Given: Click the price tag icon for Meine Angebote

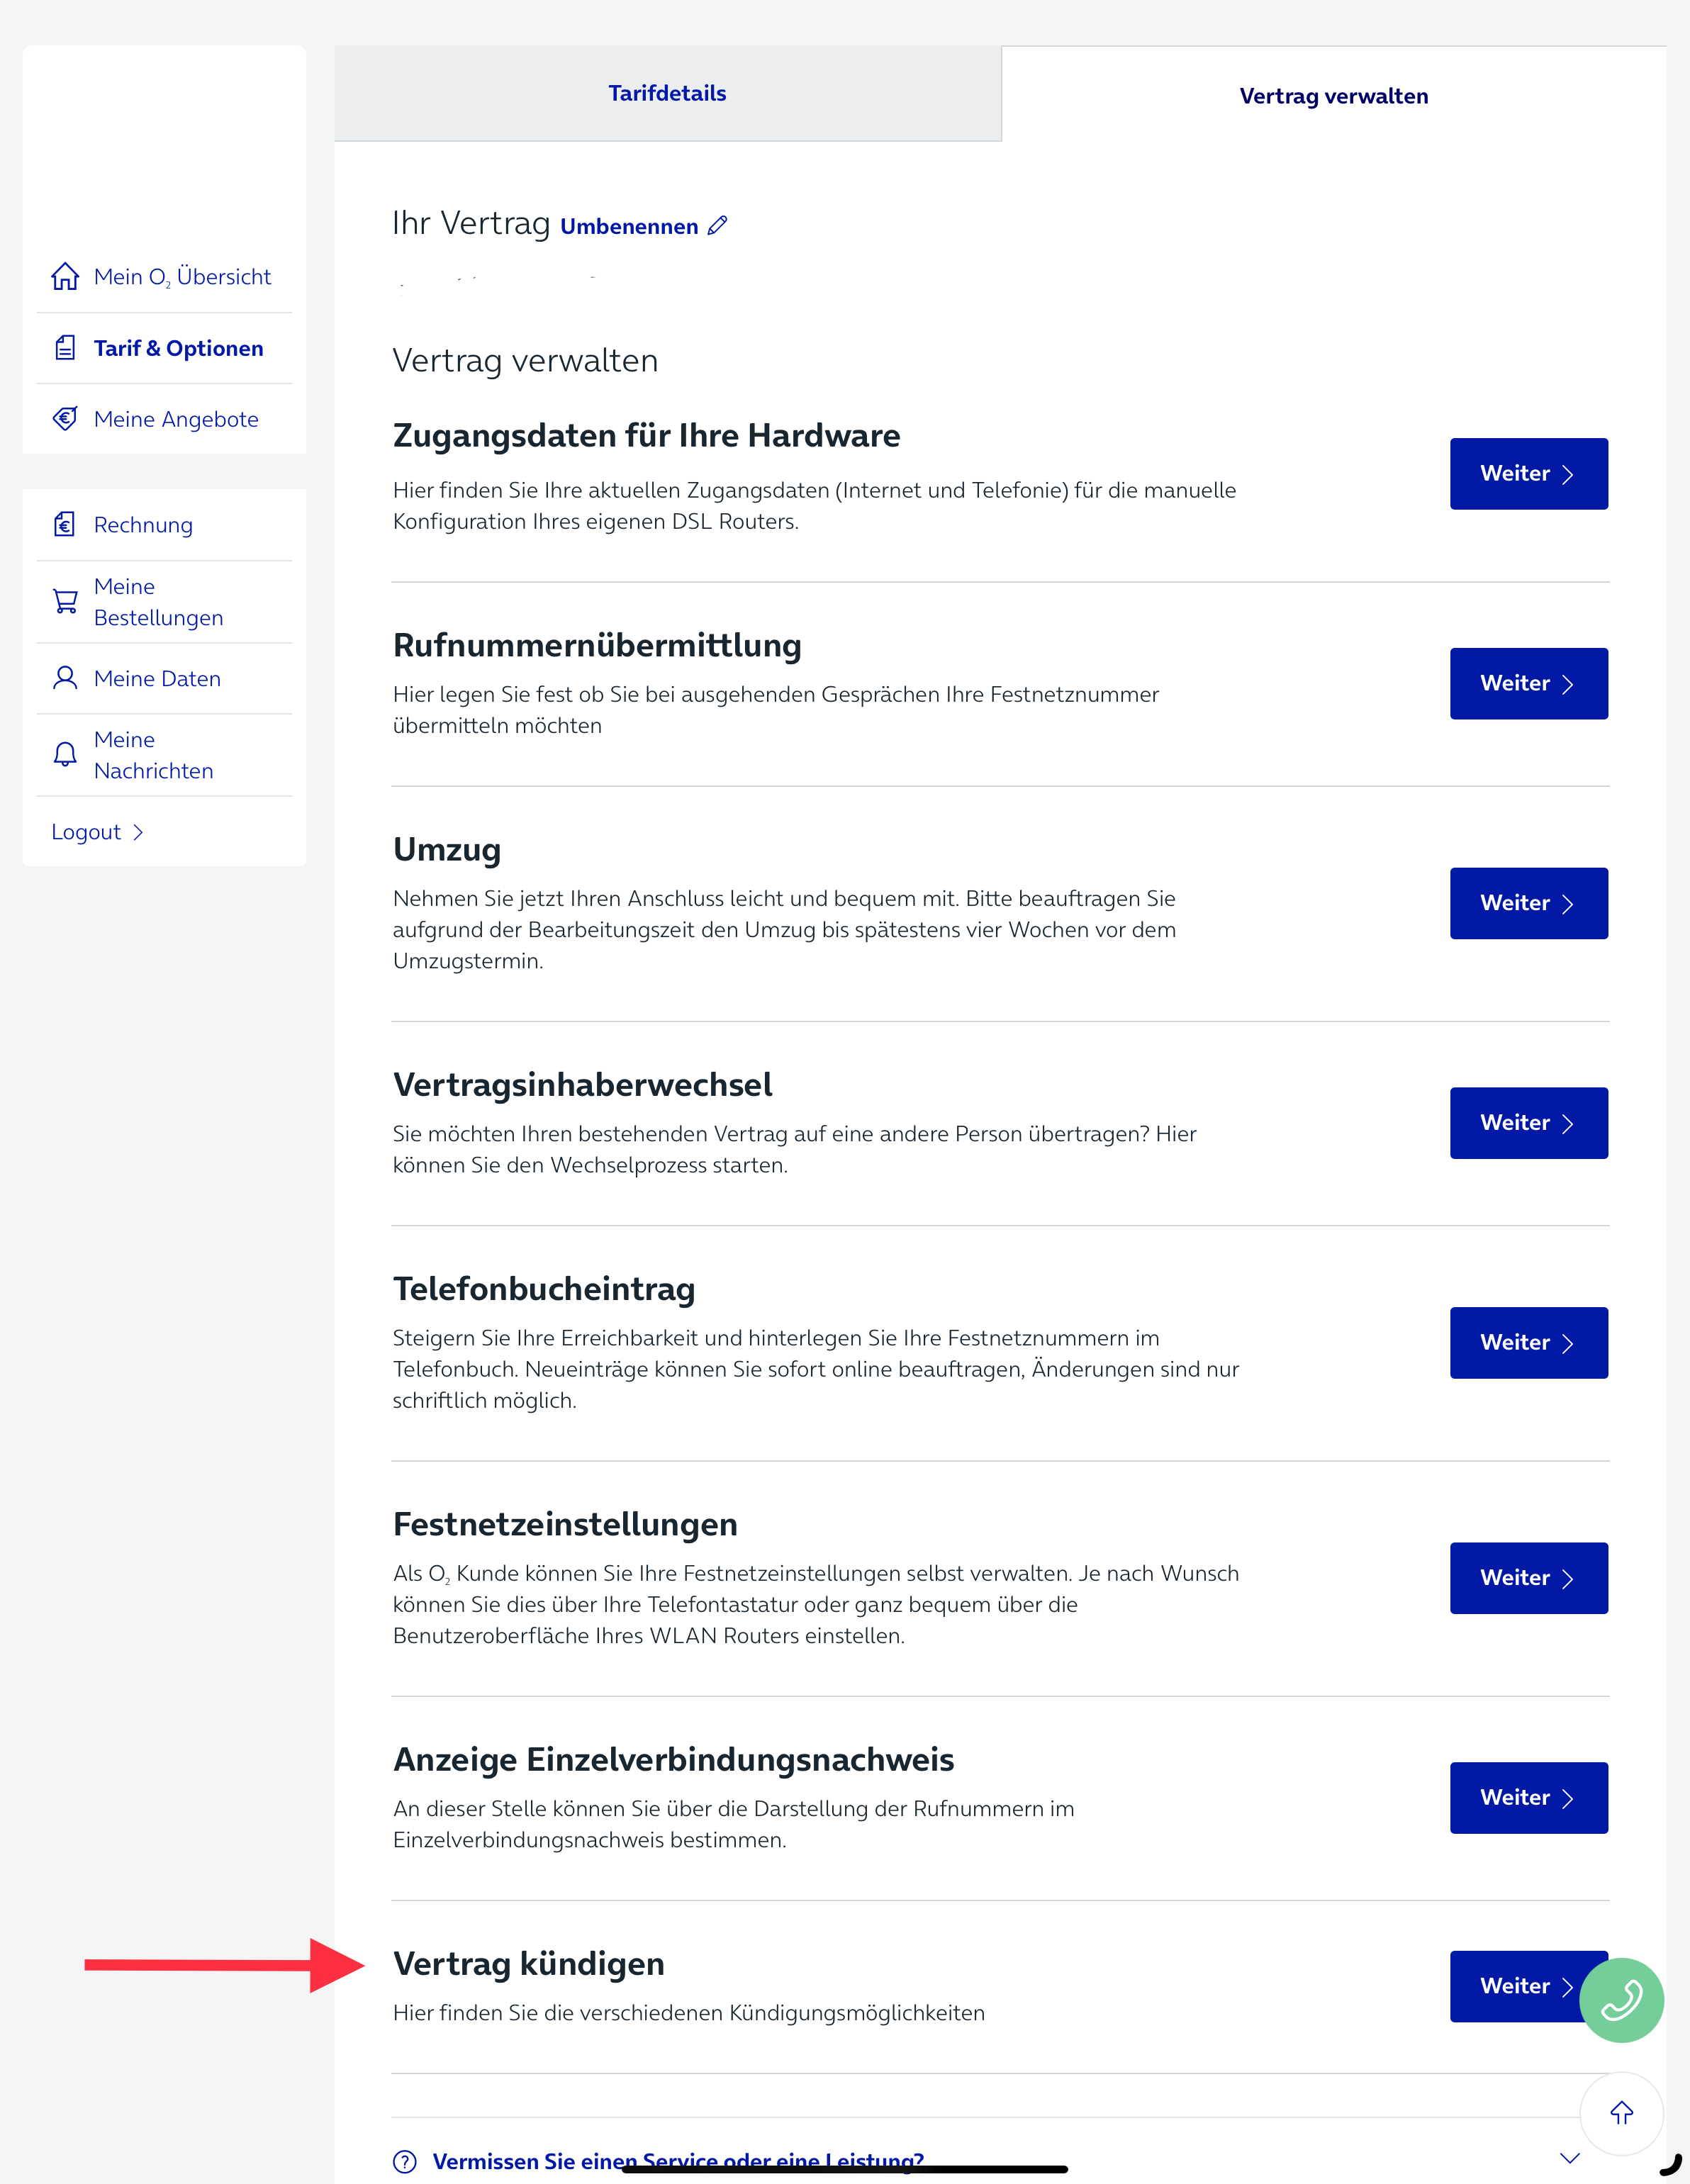Looking at the screenshot, I should pos(65,419).
